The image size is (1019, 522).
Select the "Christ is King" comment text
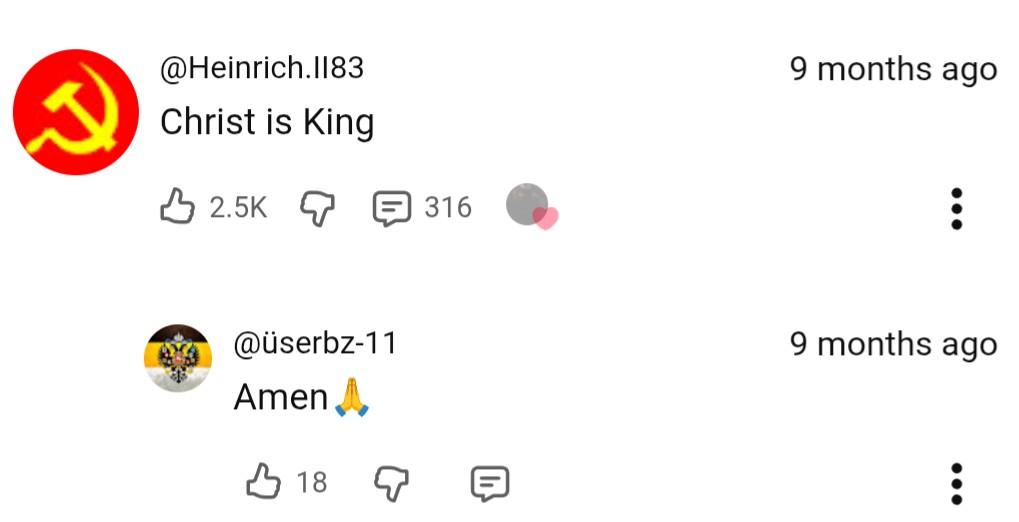(x=267, y=122)
